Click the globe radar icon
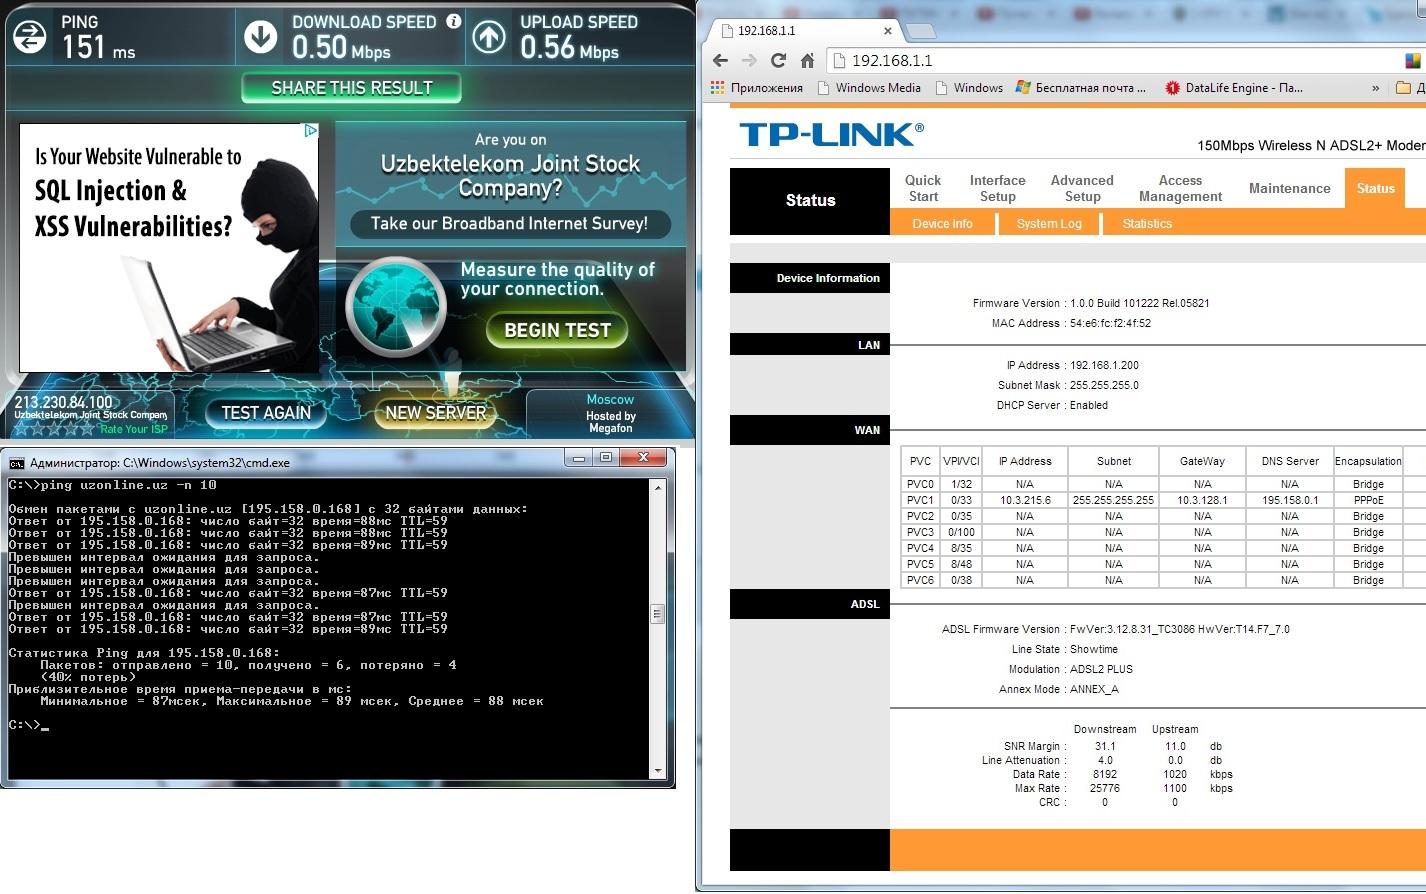This screenshot has width=1426, height=894. [x=396, y=307]
